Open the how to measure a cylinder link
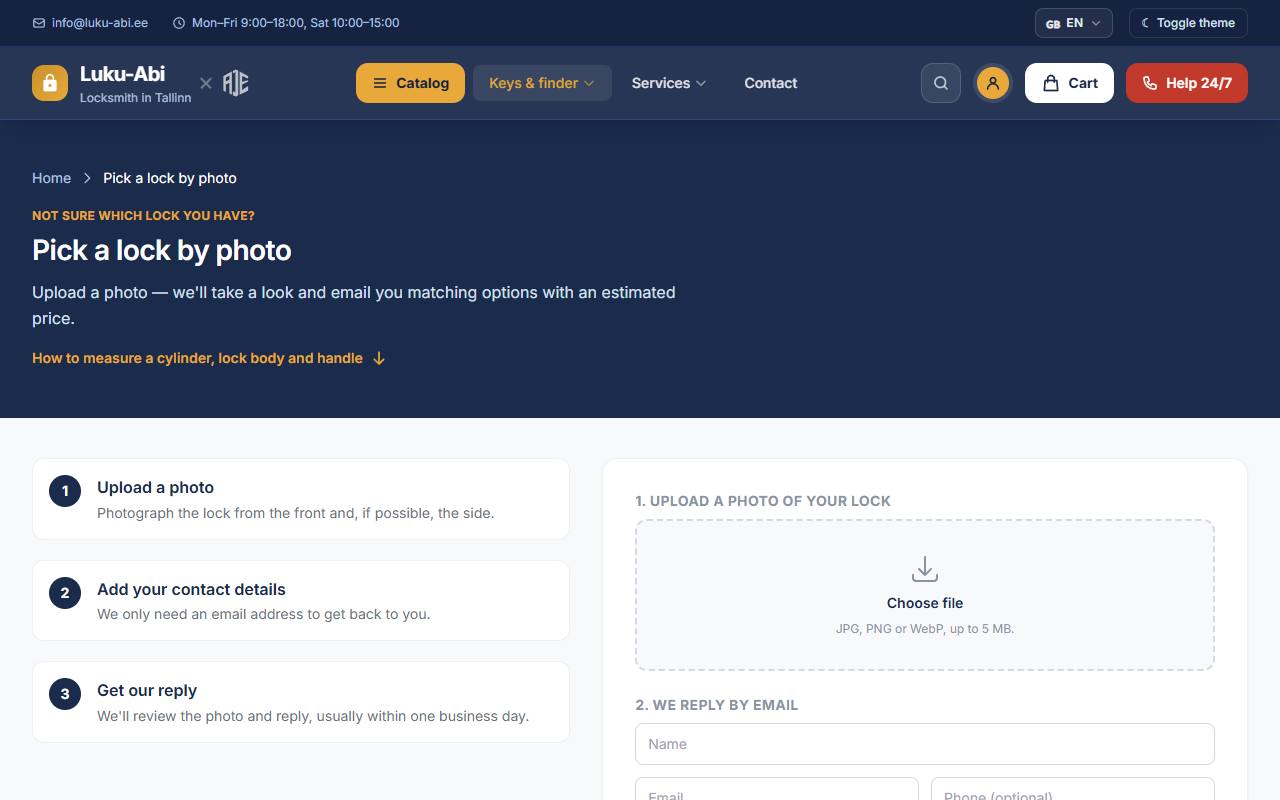The width and height of the screenshot is (1280, 800). (208, 358)
